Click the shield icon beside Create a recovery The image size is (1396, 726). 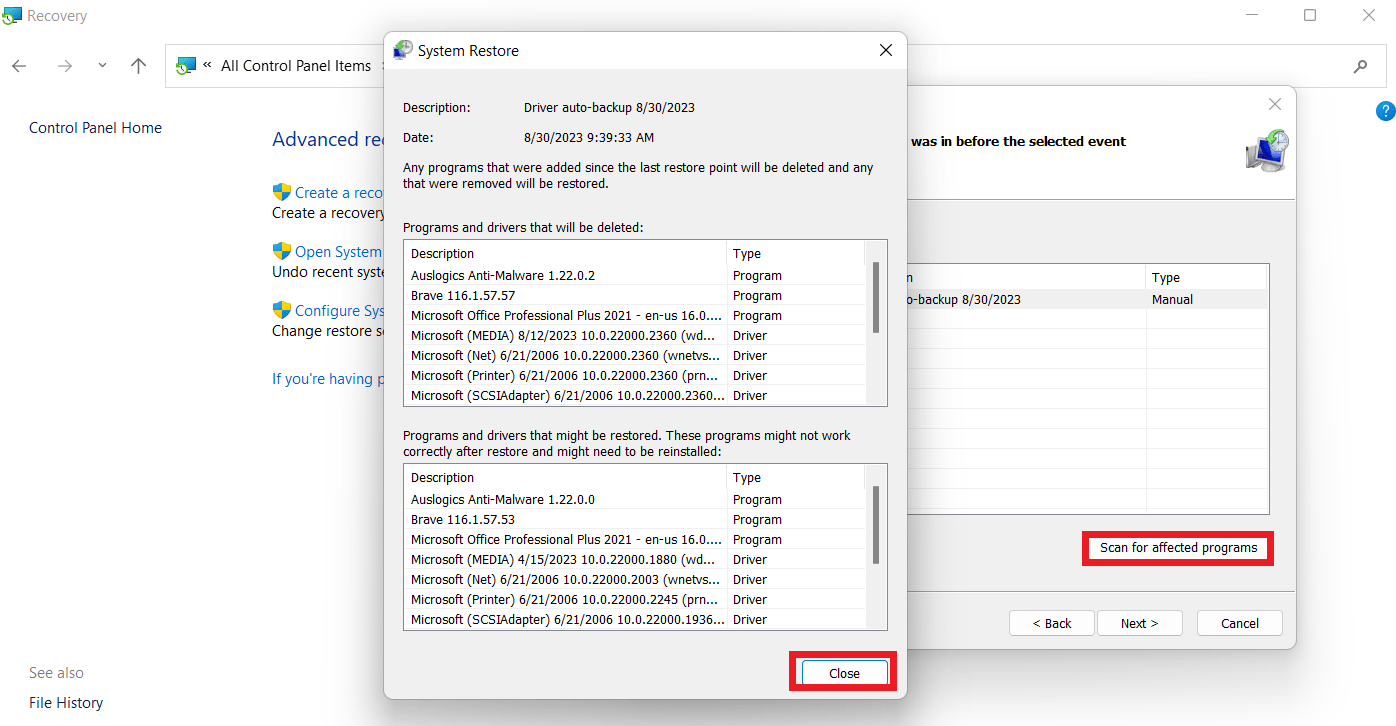click(281, 192)
